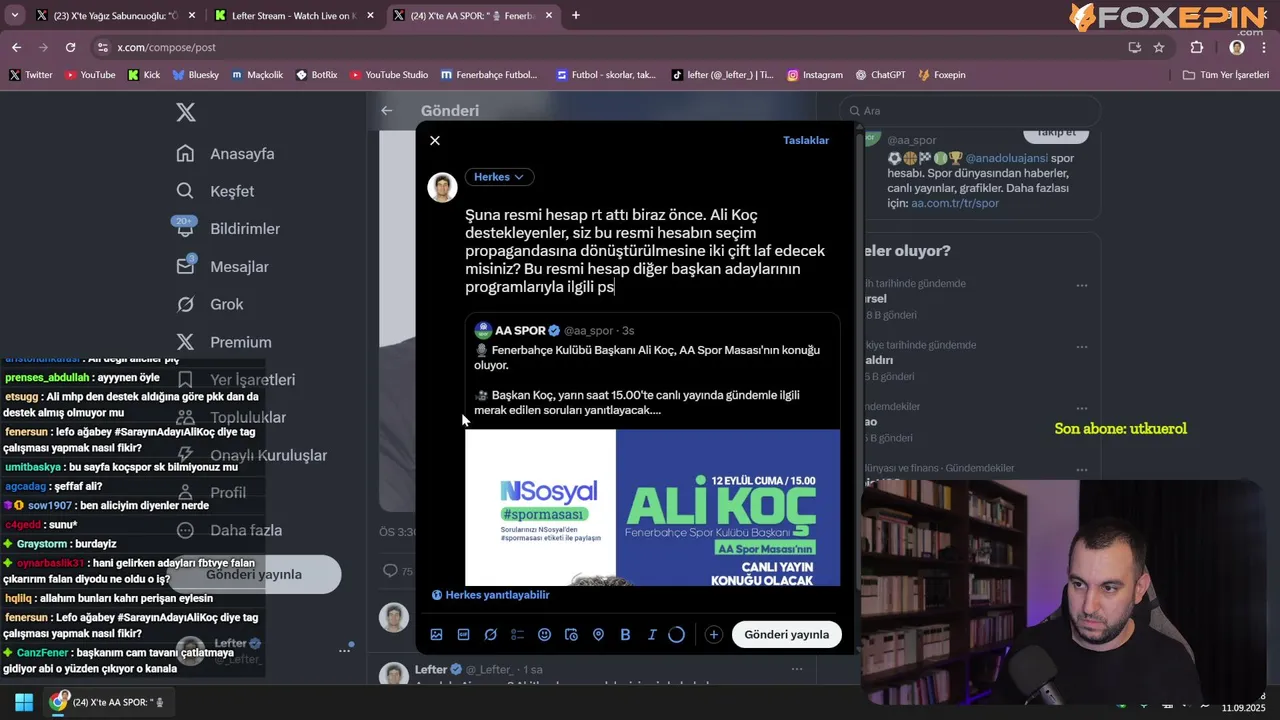Schedule the post icon
Viewport: 1280px width, 720px height.
click(571, 634)
